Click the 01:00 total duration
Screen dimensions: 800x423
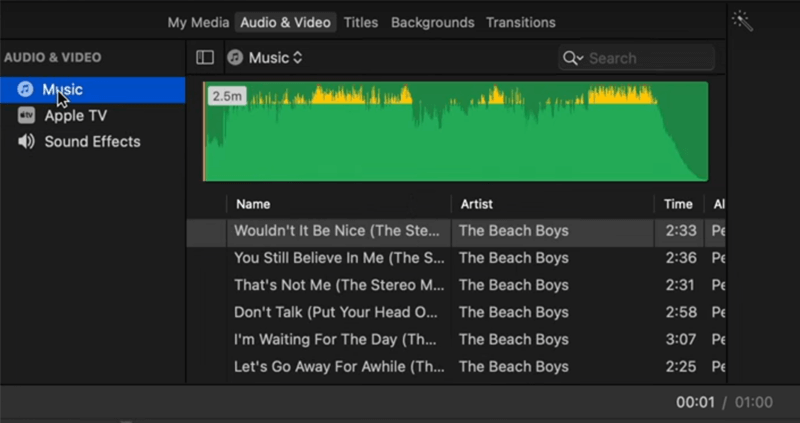point(754,402)
